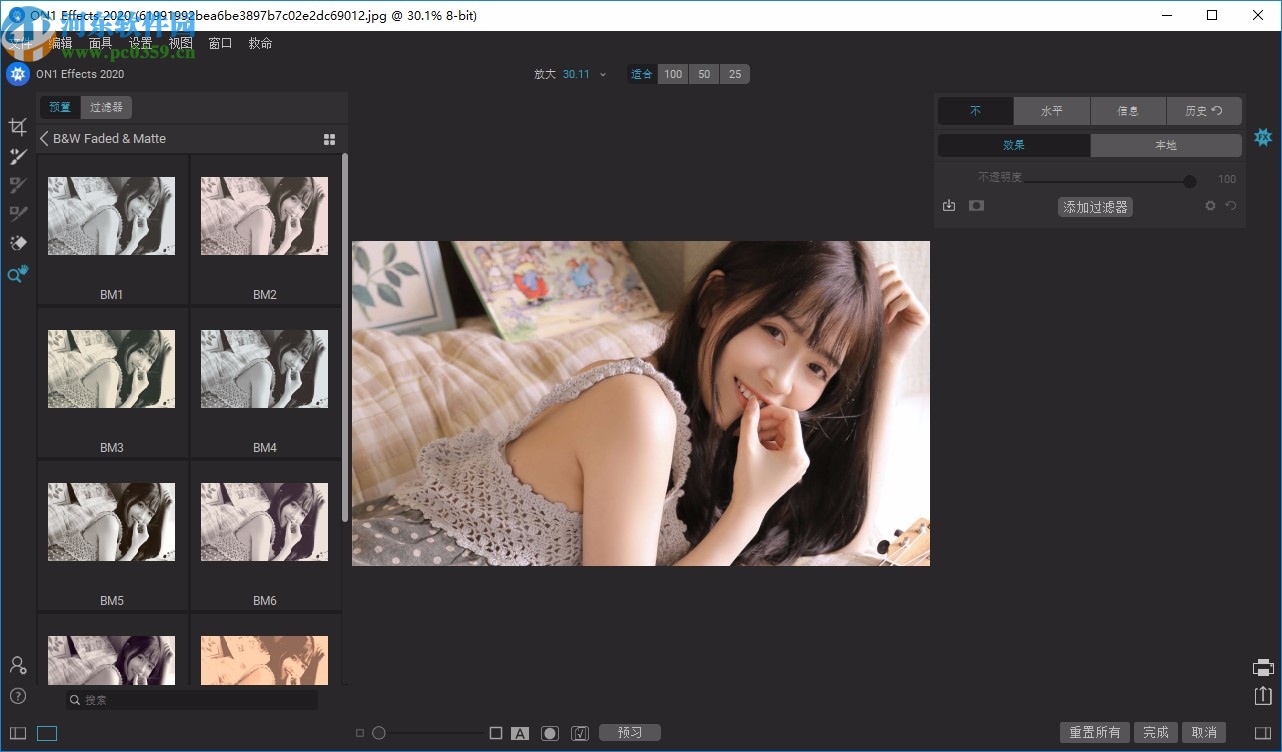Switch to the 过滤器 filters tab
Image resolution: width=1282 pixels, height=752 pixels.
(x=106, y=107)
